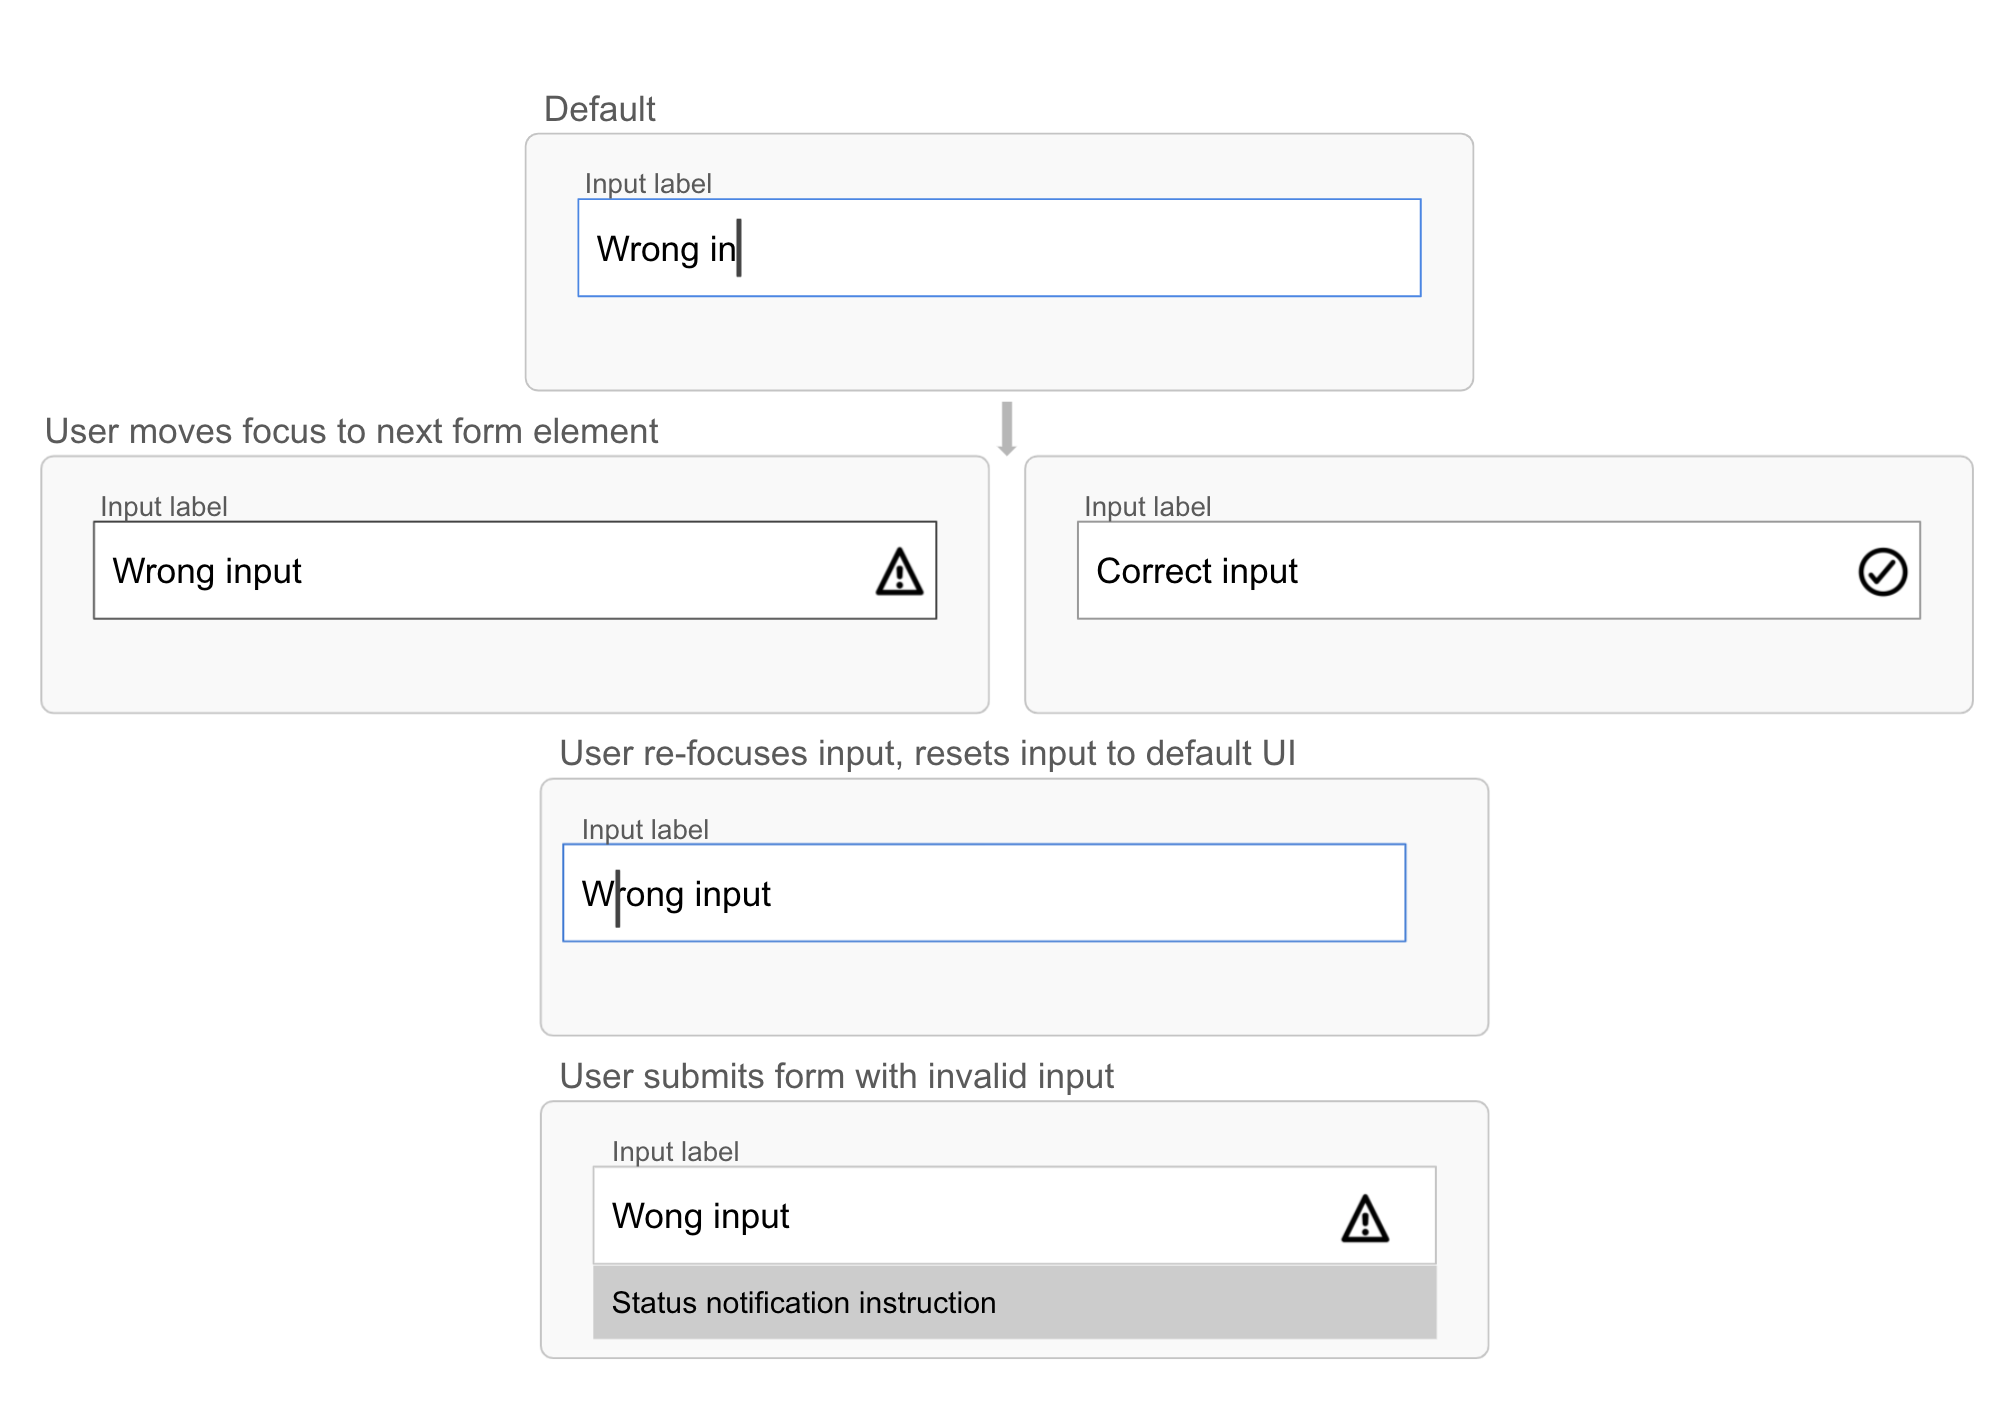The height and width of the screenshot is (1426, 2006).
Task: Select the 'Correct input' text field
Action: [x=1499, y=570]
